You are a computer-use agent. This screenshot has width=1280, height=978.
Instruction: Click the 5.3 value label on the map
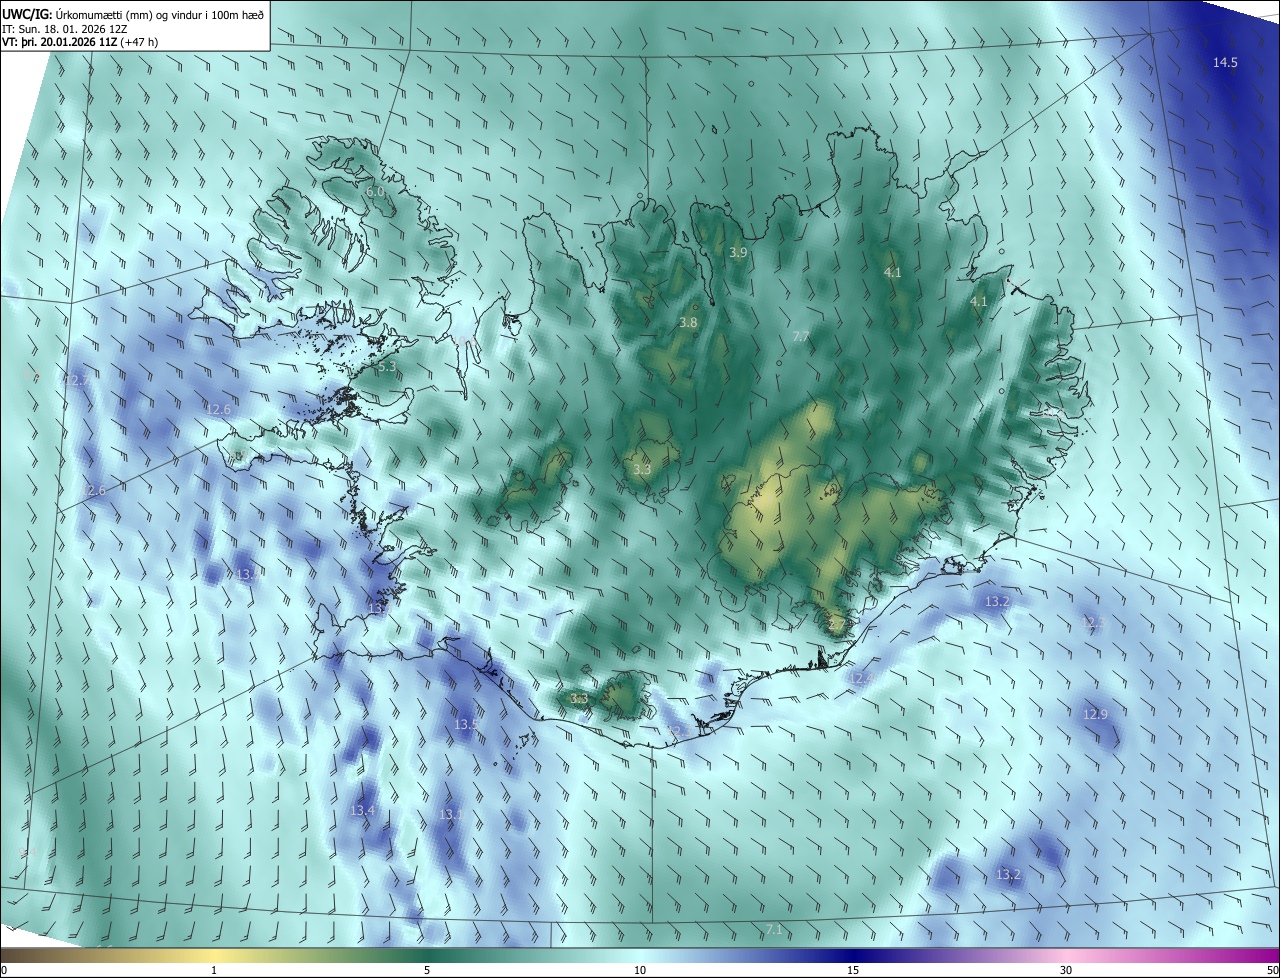click(x=388, y=367)
